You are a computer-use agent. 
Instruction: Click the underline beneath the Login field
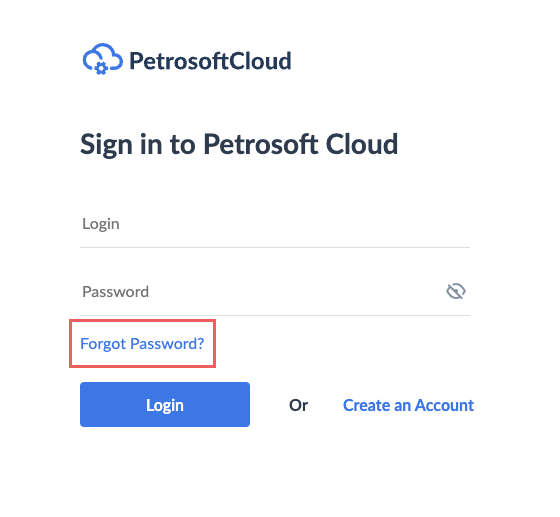(275, 247)
